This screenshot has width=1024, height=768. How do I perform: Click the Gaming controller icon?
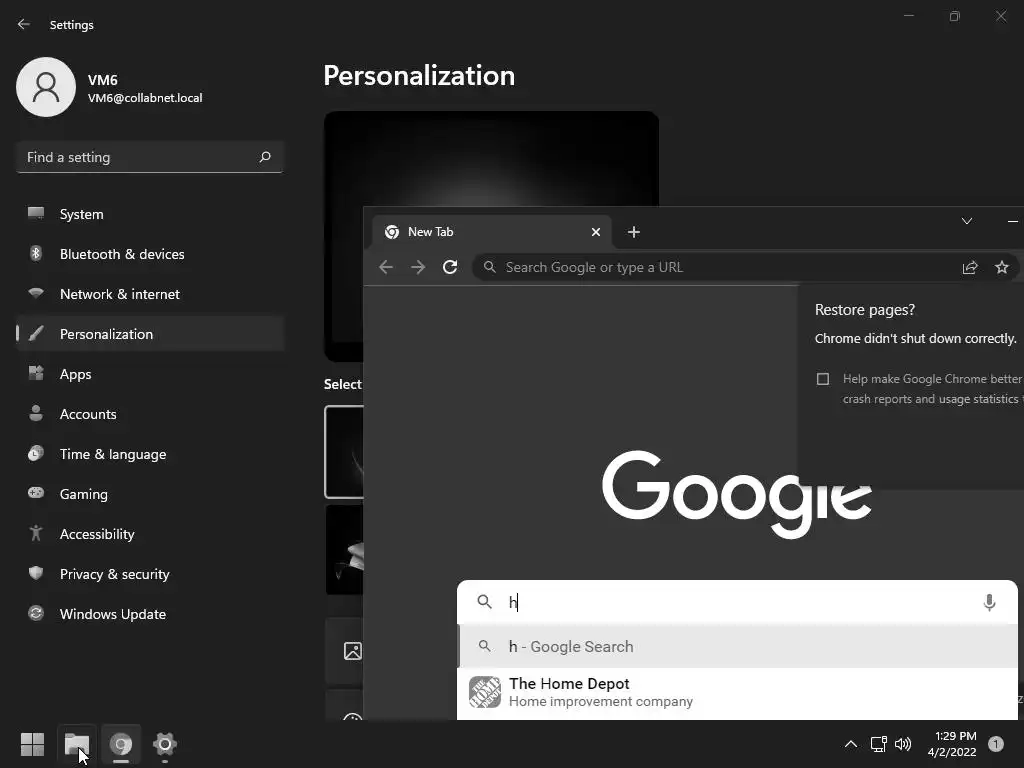coord(36,493)
